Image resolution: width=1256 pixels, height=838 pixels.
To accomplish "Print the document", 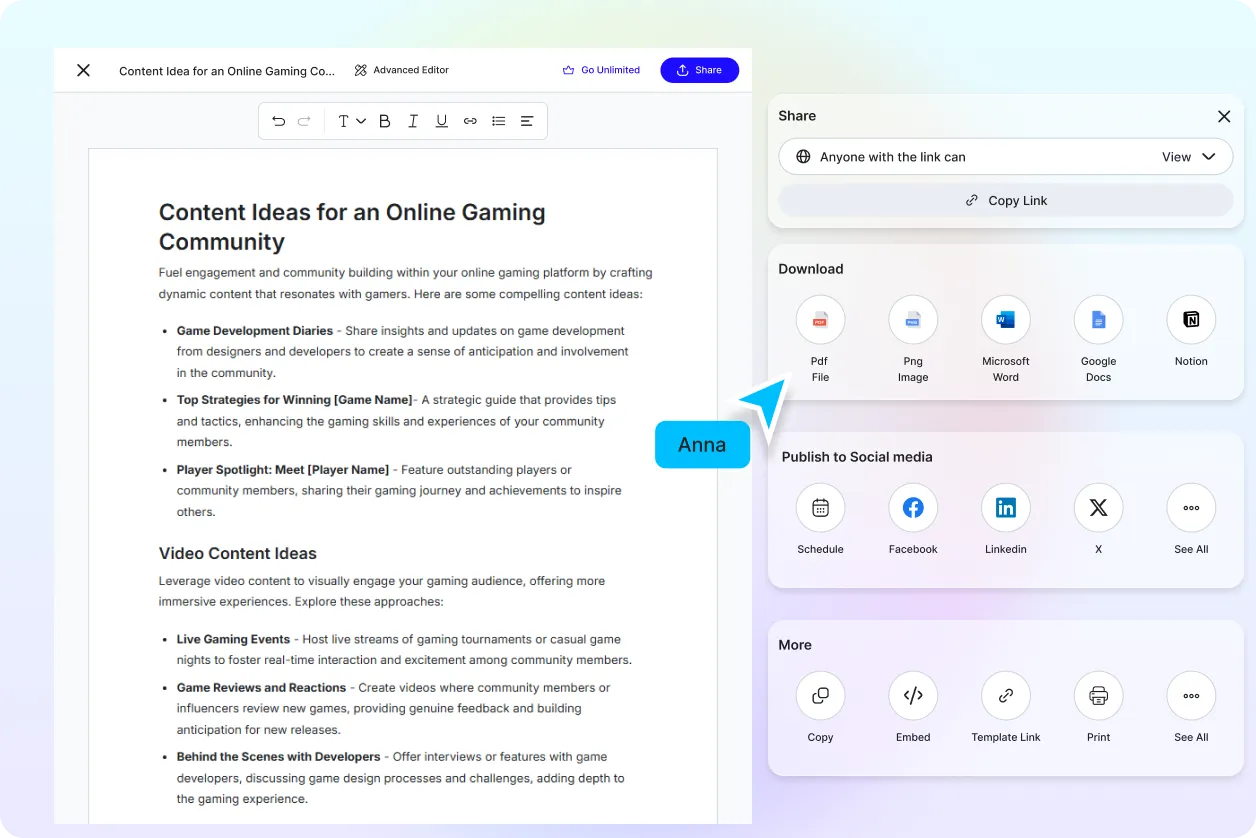I will 1098,696.
